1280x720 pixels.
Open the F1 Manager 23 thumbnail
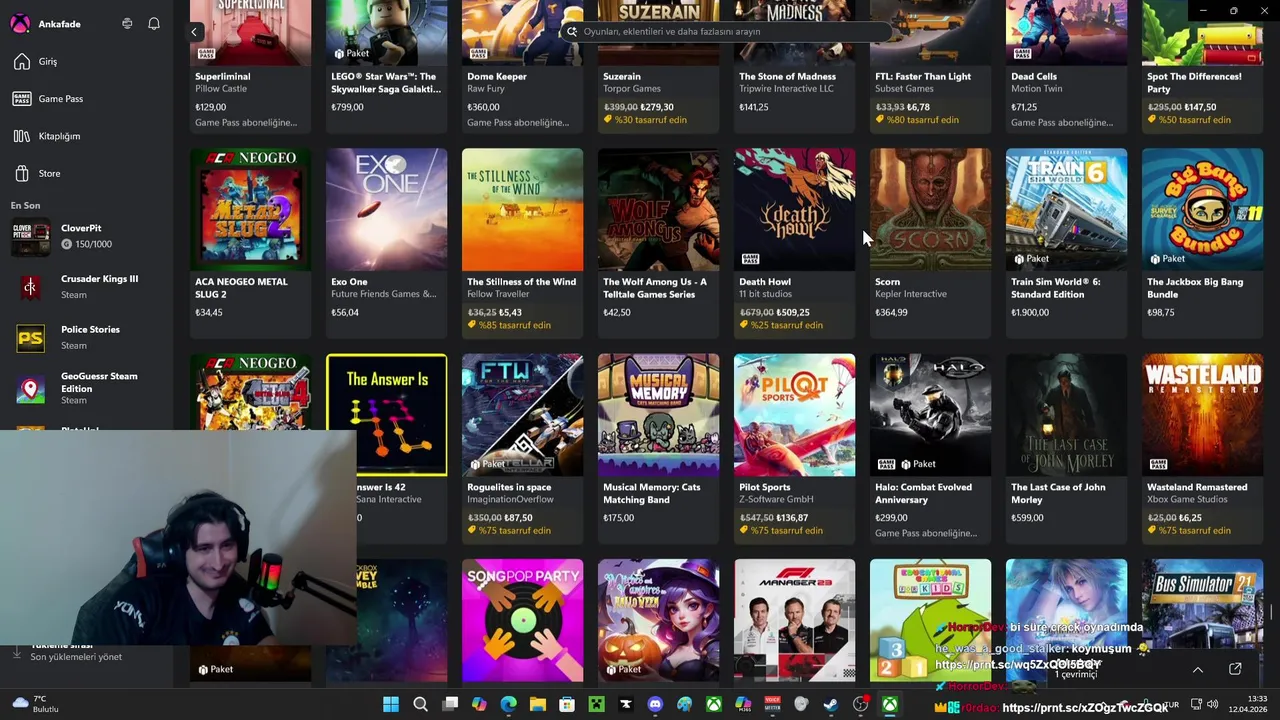click(795, 620)
